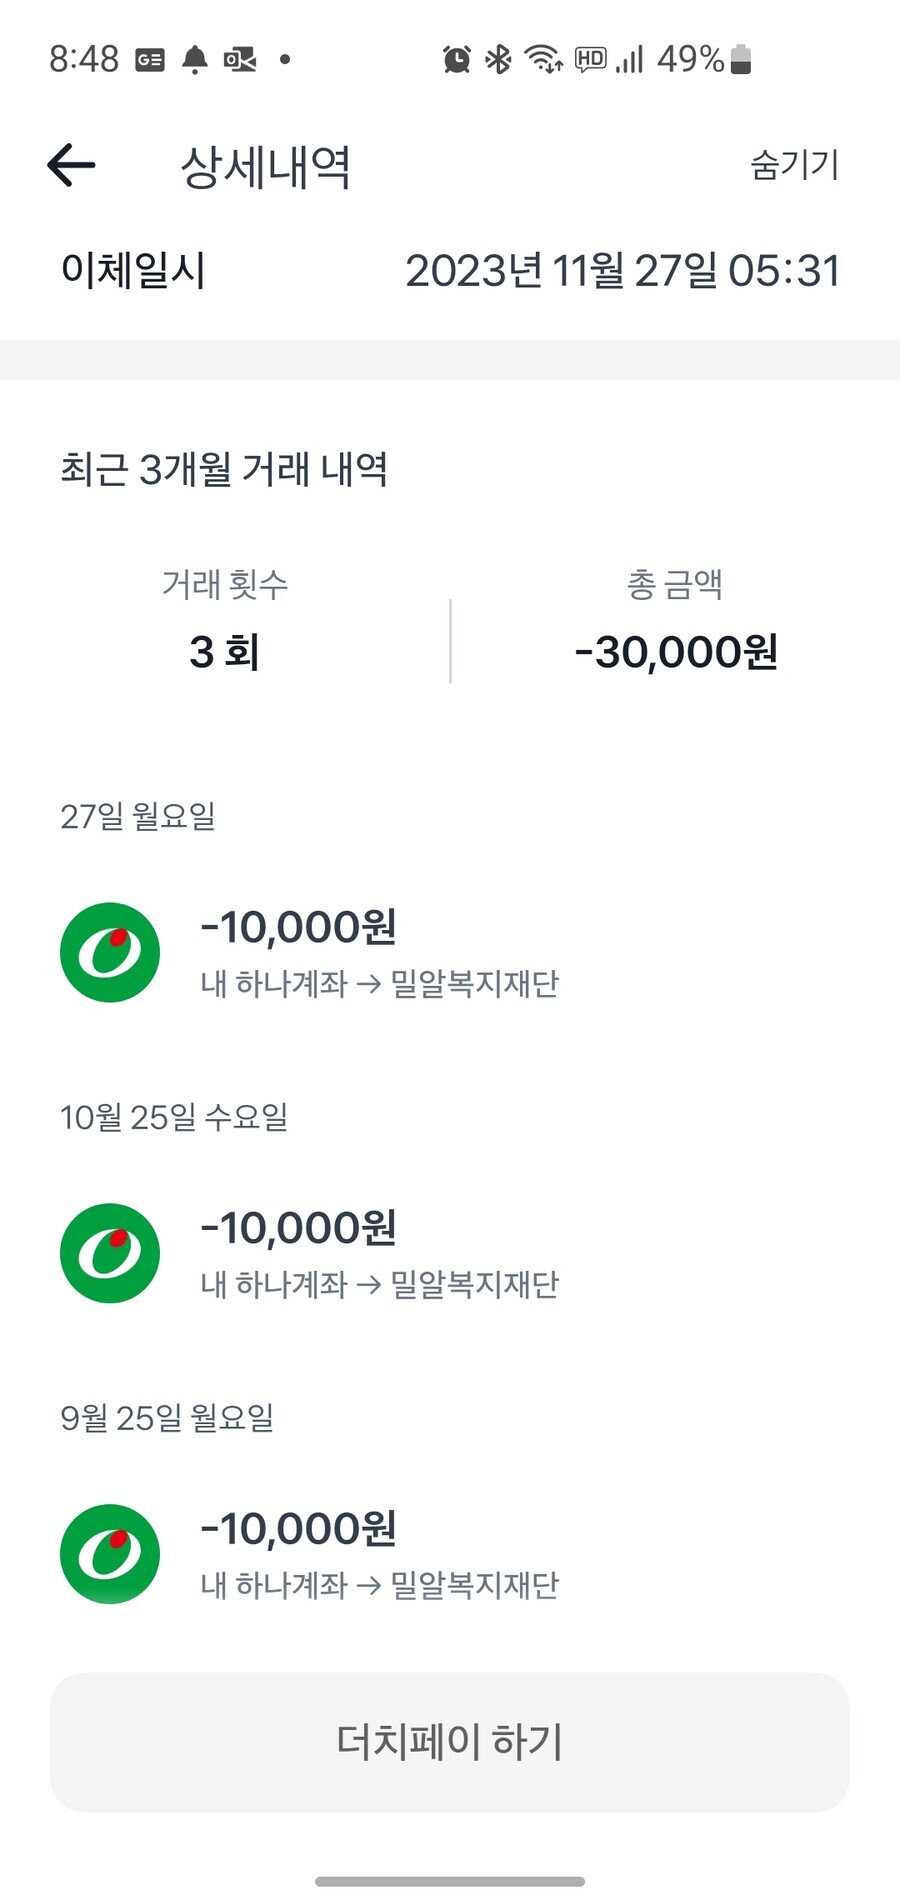Tap the alarm clock status icon

pos(457,60)
